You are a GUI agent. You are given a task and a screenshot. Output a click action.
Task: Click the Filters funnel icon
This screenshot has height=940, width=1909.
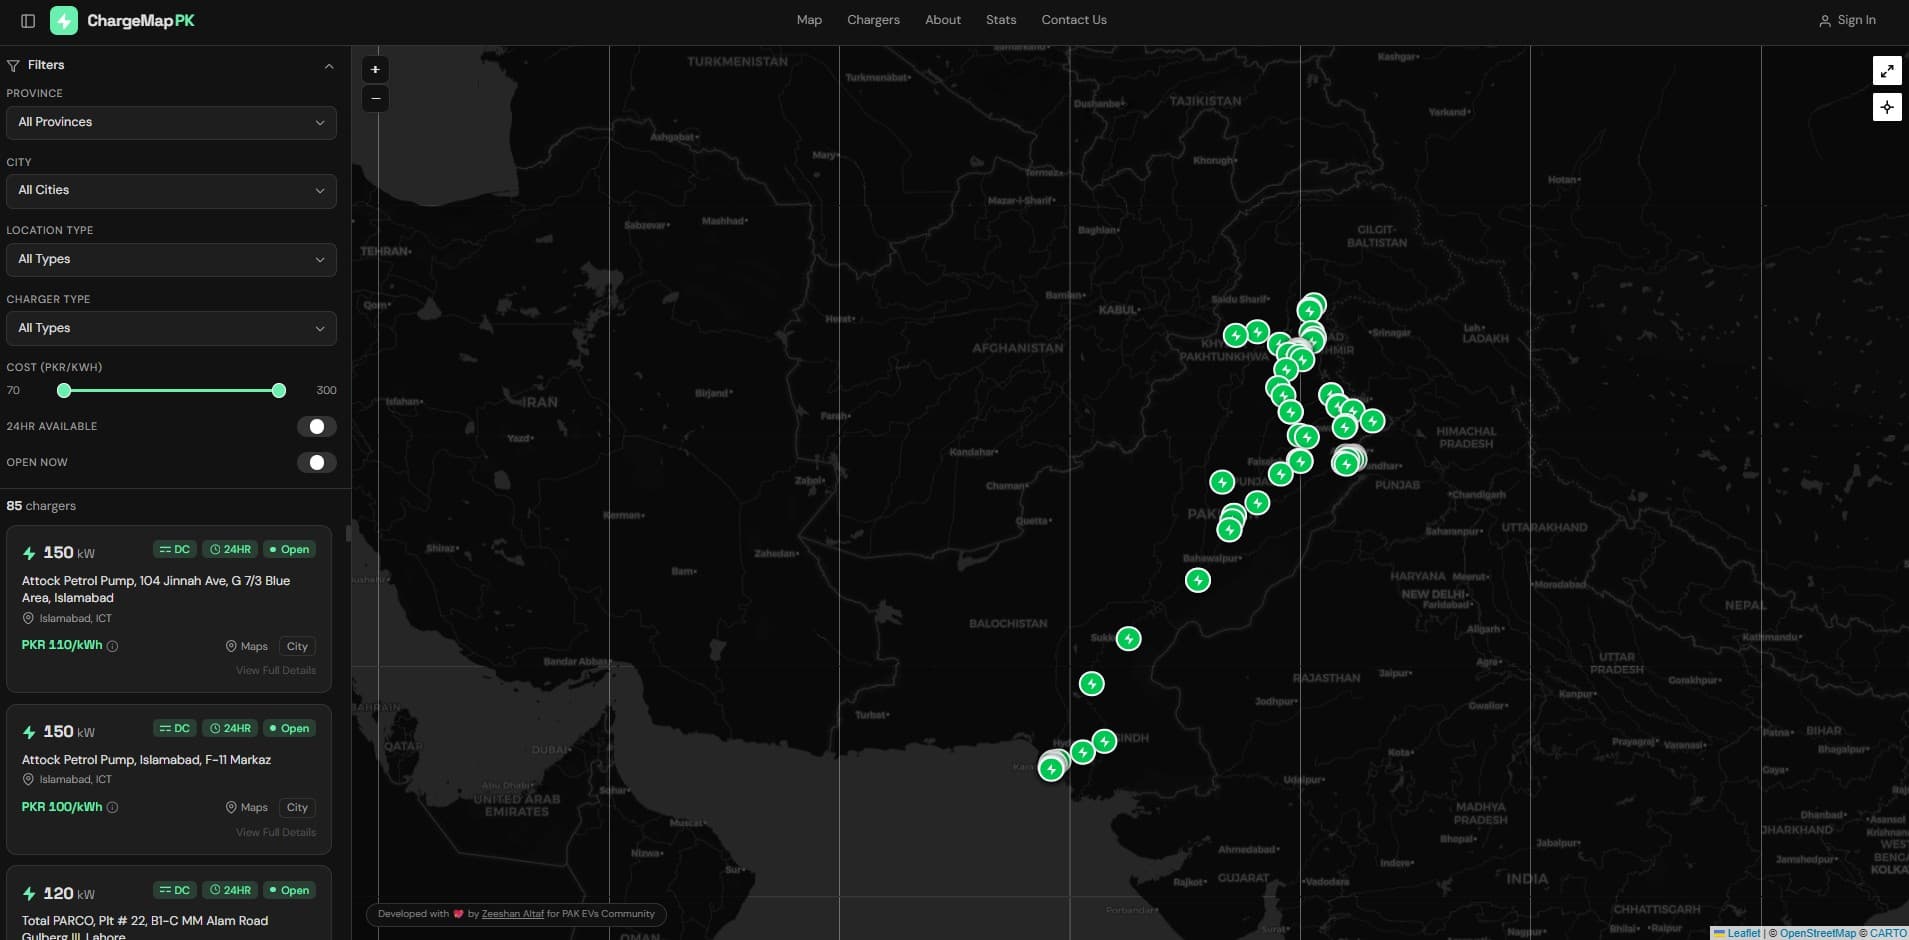pos(13,65)
